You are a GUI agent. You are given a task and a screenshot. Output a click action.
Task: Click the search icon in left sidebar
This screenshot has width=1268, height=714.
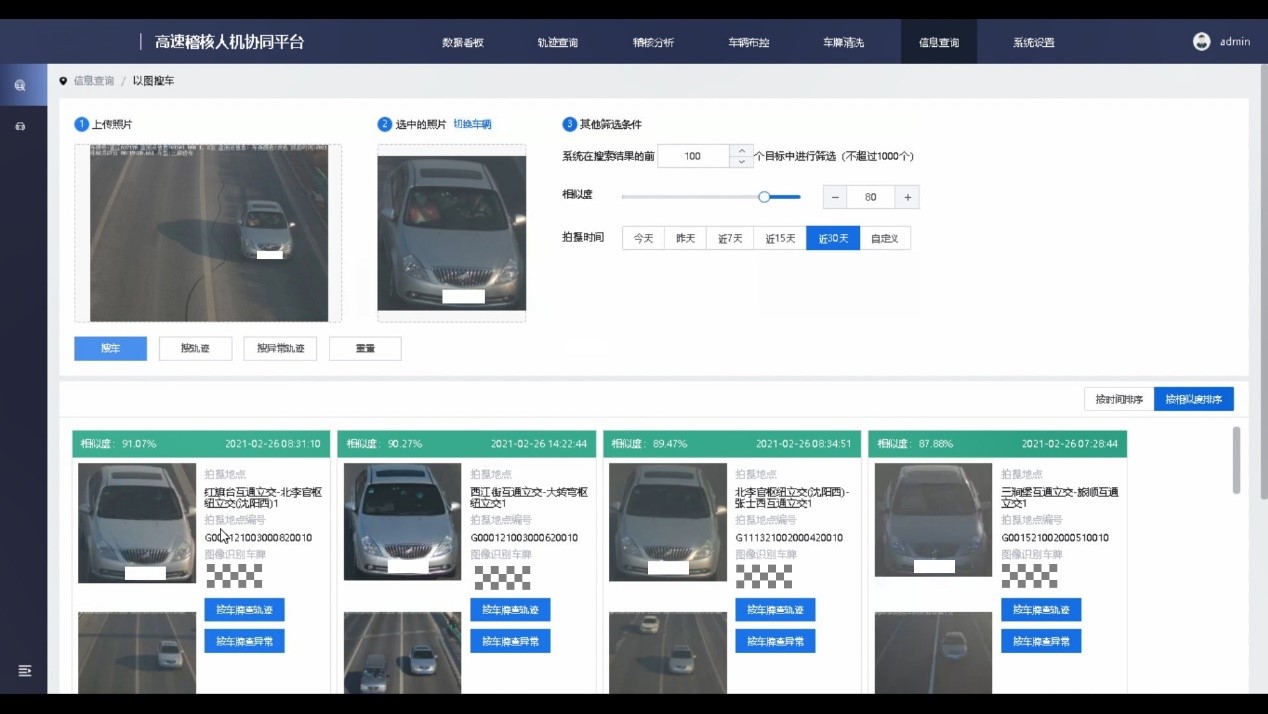20,86
